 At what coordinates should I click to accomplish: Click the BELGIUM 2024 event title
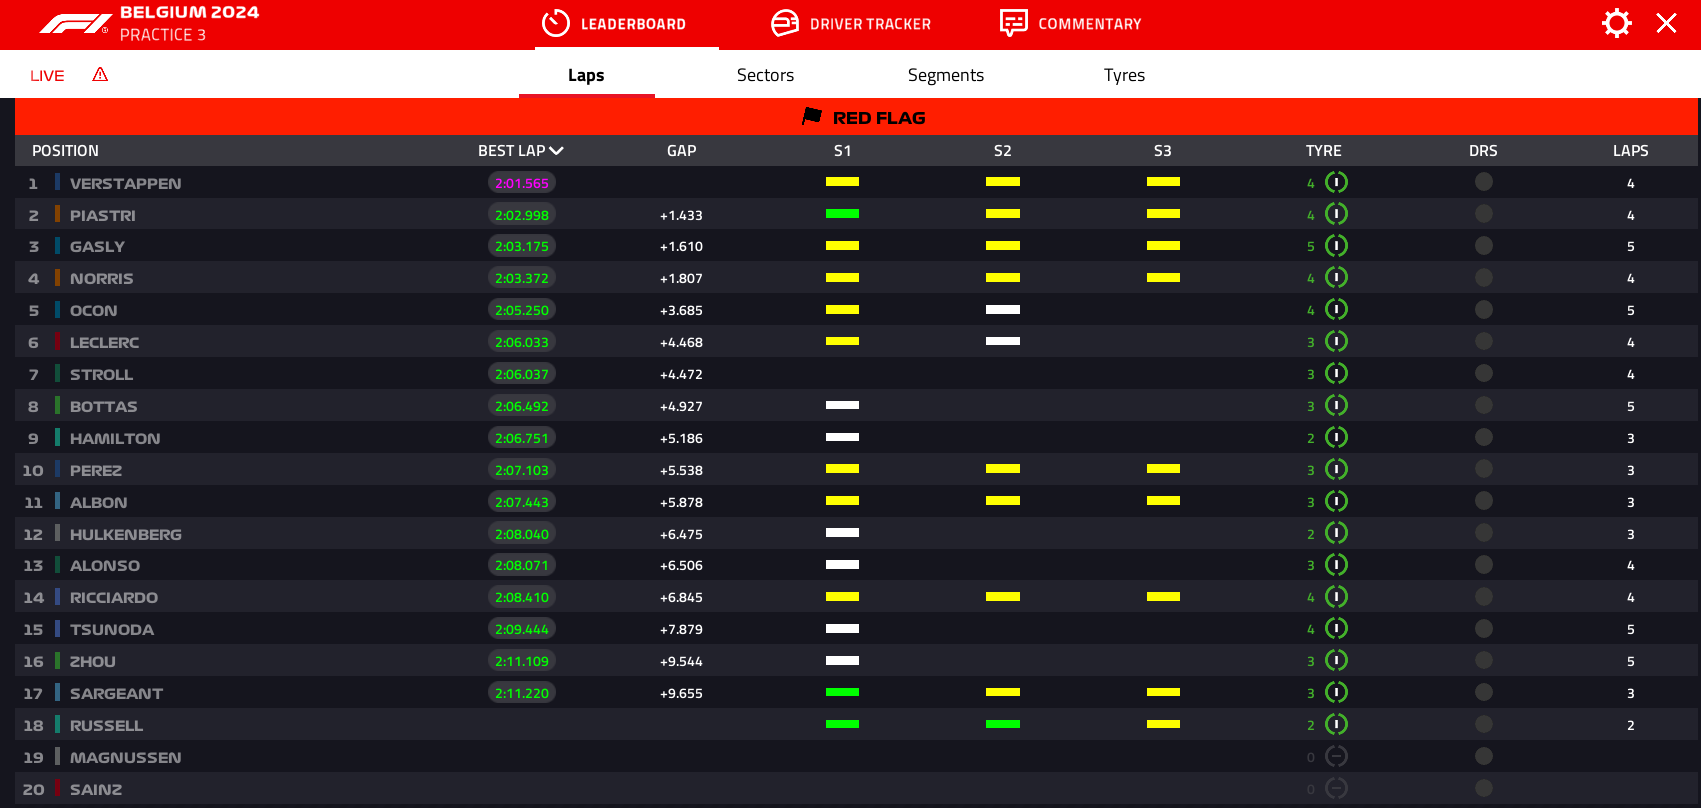pos(189,12)
